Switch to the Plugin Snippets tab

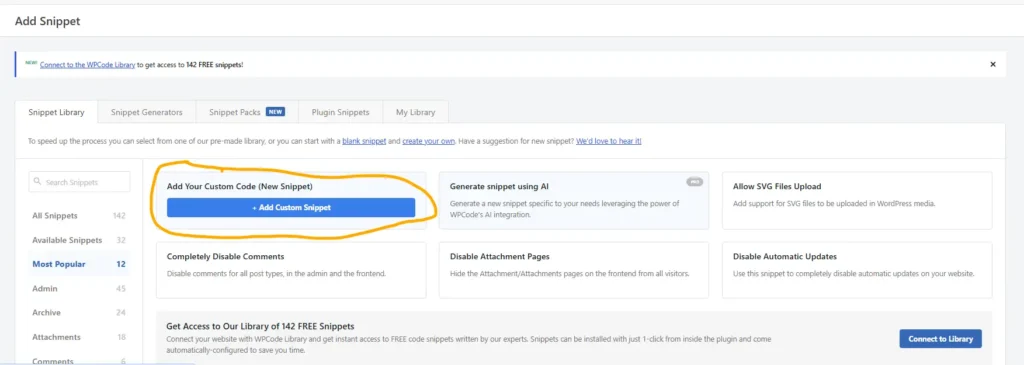340,112
